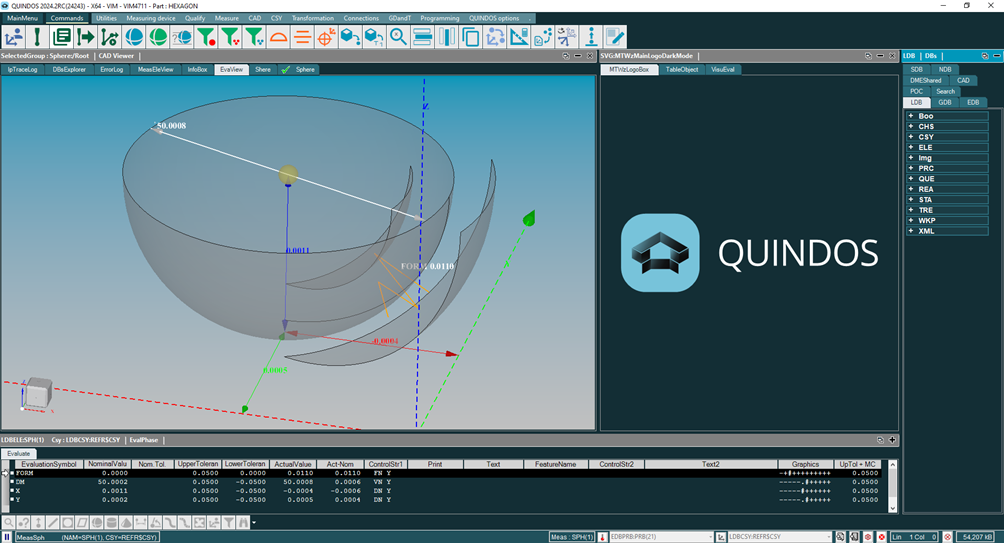Click the view orientation cube in CAD viewer
The height and width of the screenshot is (543, 1004).
pyautogui.click(x=37, y=393)
